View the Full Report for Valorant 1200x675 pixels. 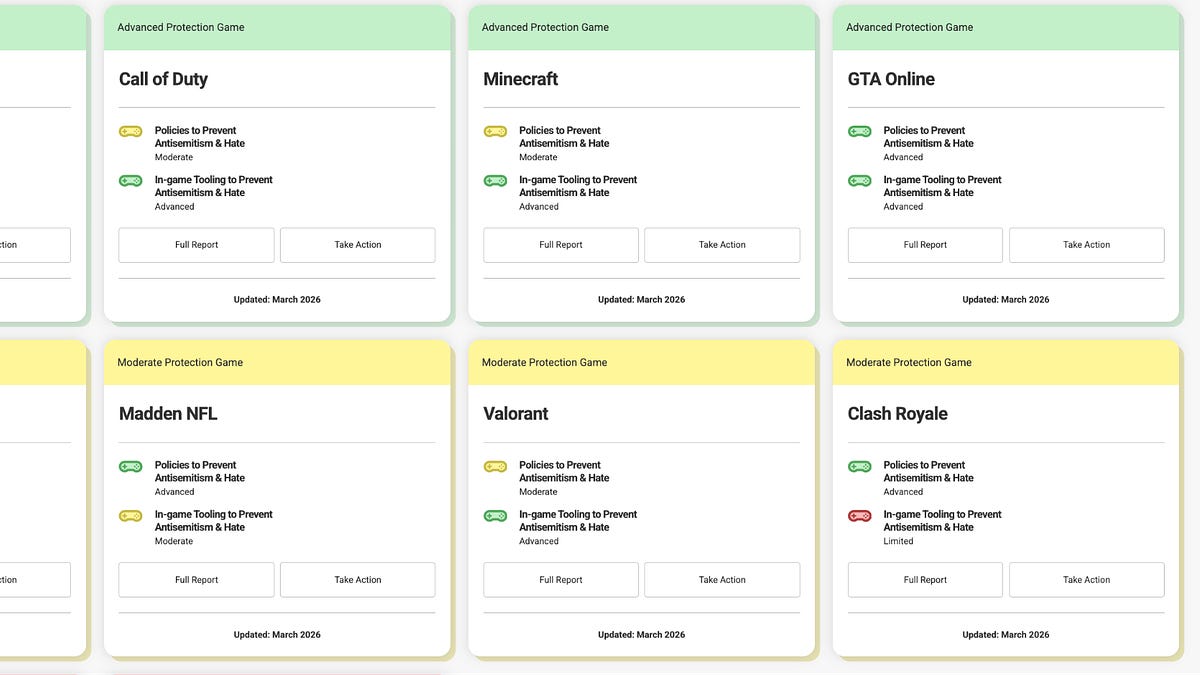tap(561, 580)
